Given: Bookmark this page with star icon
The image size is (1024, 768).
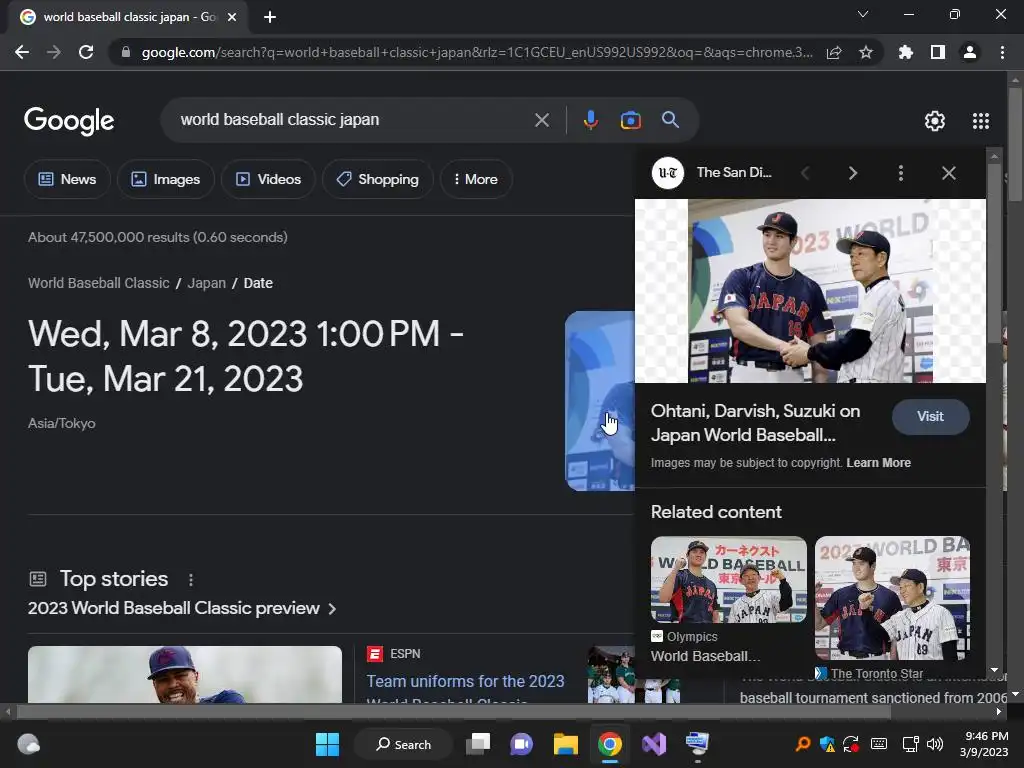Looking at the screenshot, I should click(866, 52).
